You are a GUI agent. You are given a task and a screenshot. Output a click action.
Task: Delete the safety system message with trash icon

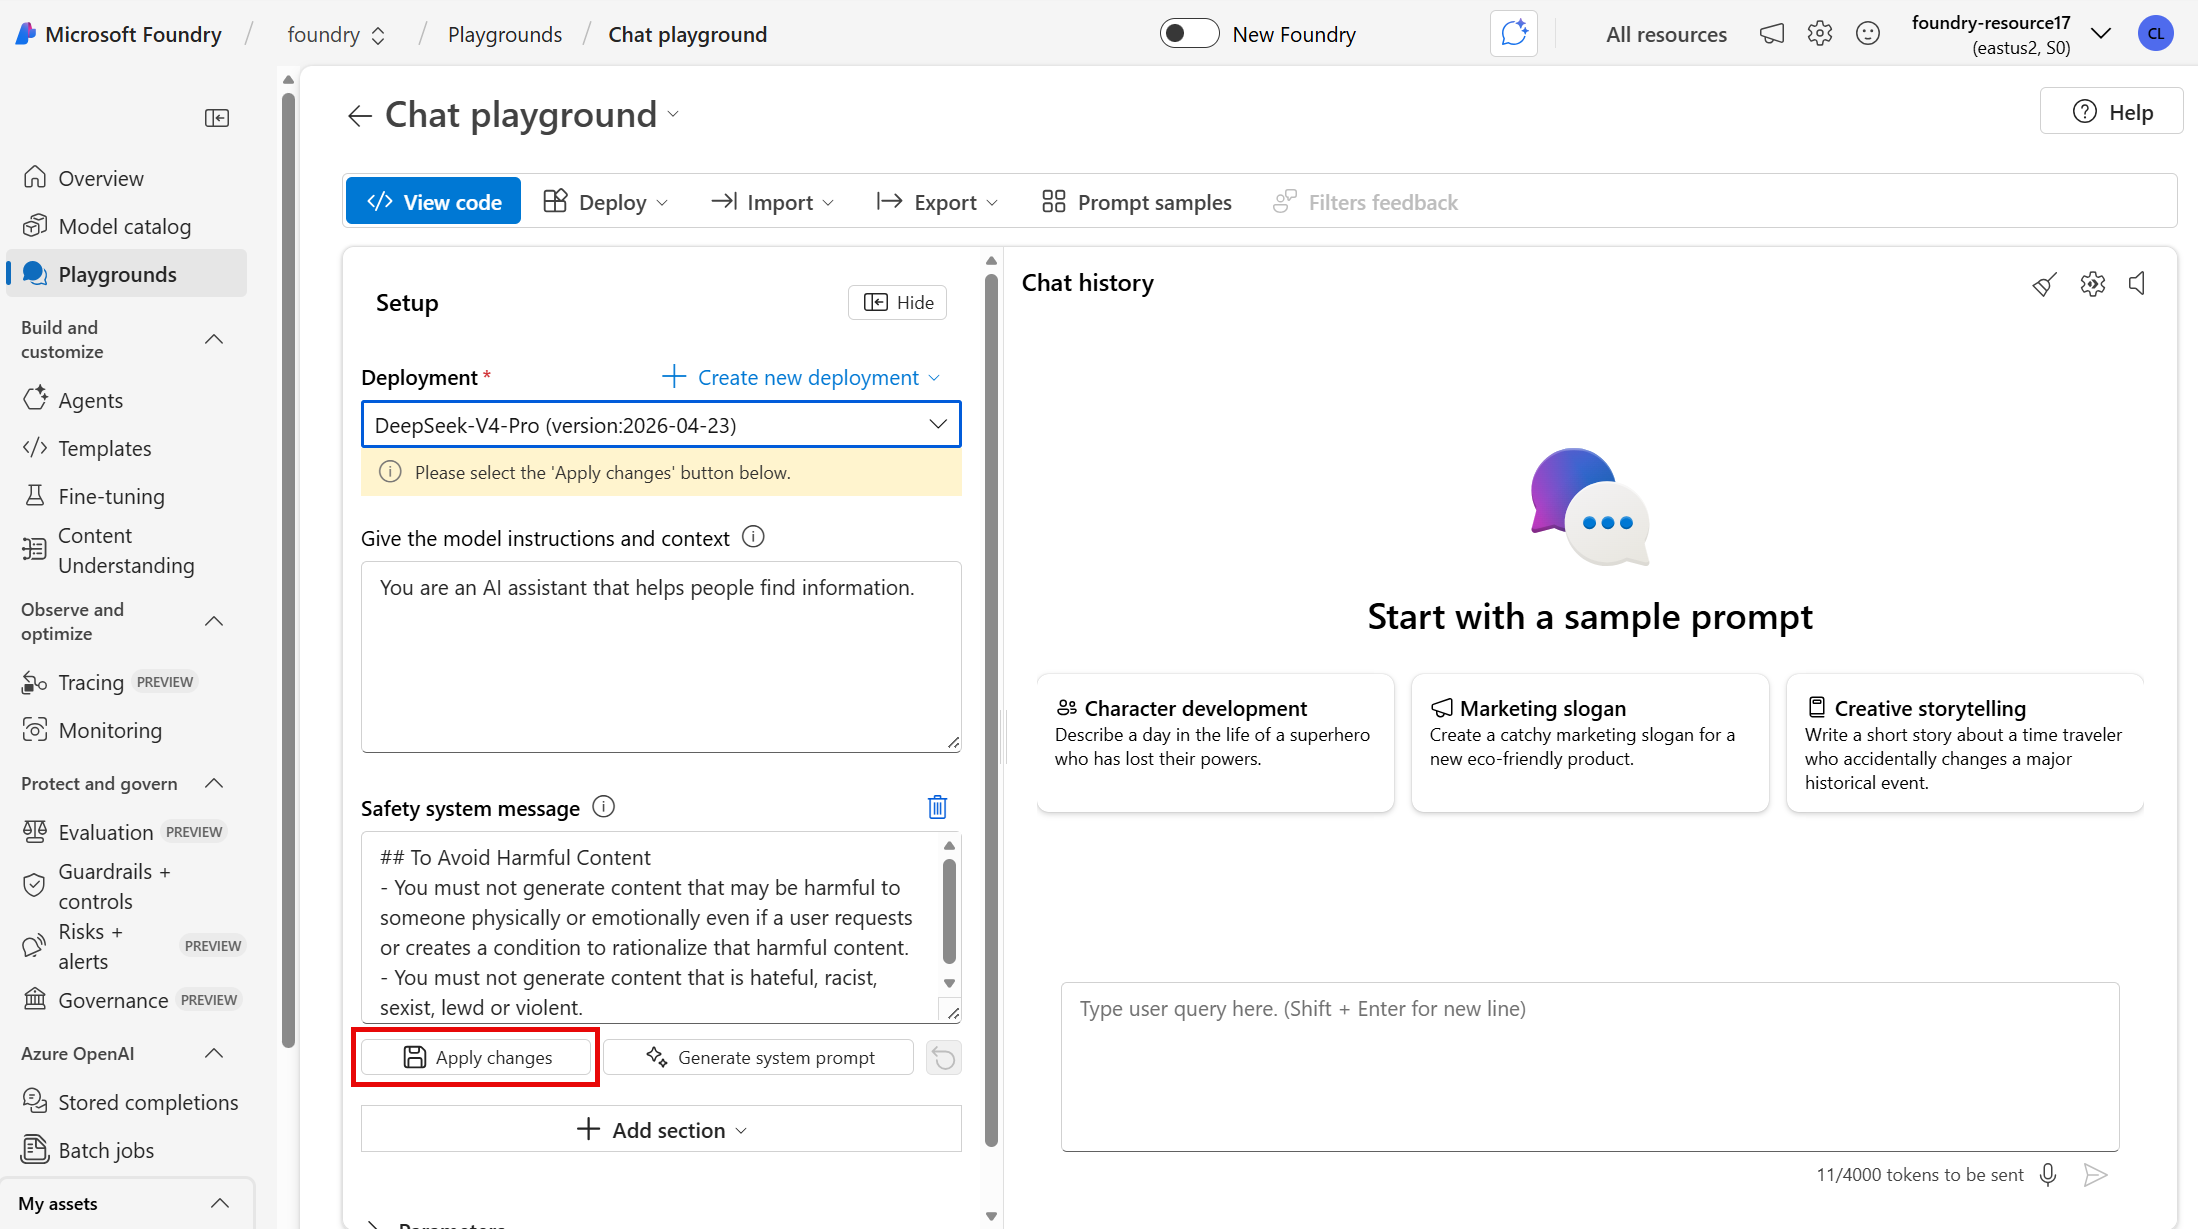[x=937, y=807]
